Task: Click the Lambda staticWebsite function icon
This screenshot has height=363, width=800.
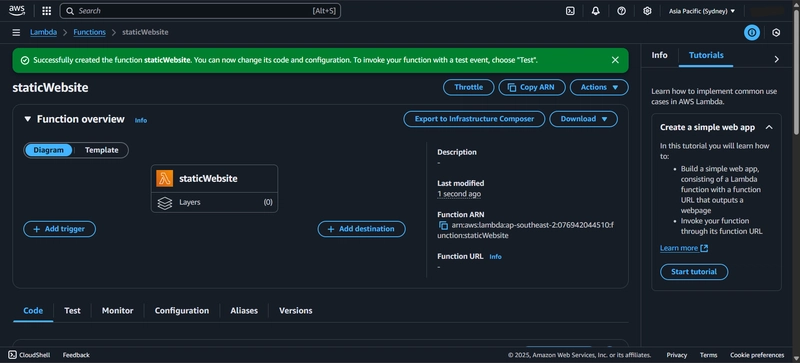Action: point(165,178)
